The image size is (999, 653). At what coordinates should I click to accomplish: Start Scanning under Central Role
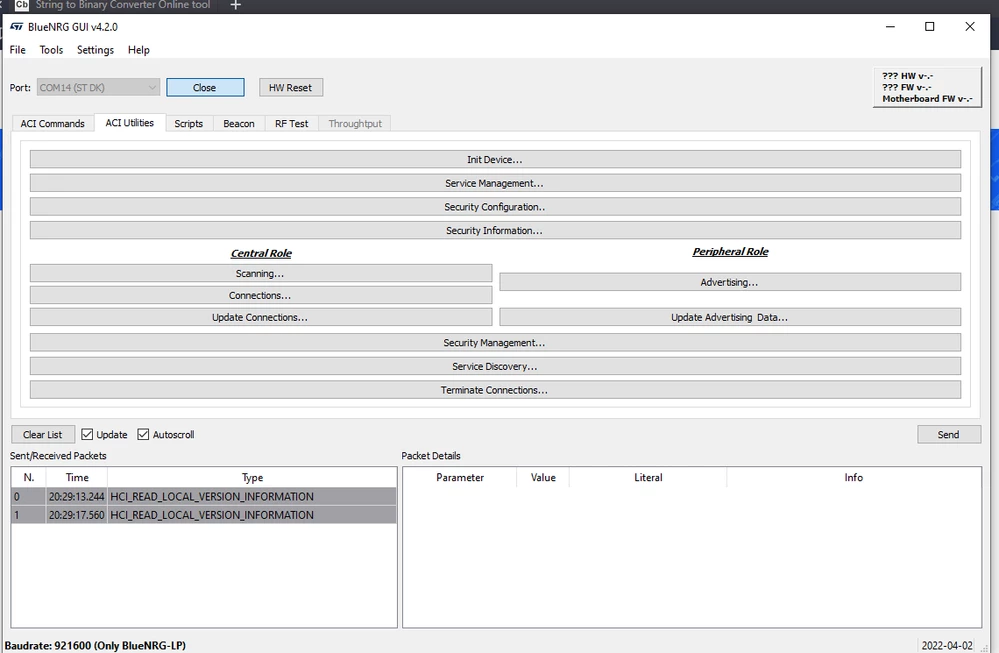(261, 273)
